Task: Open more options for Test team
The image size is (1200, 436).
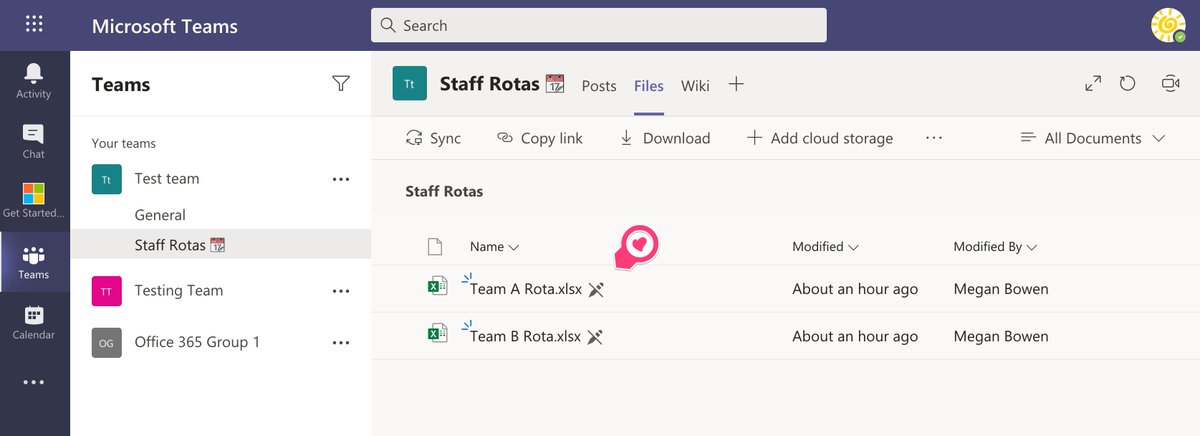Action: tap(341, 179)
